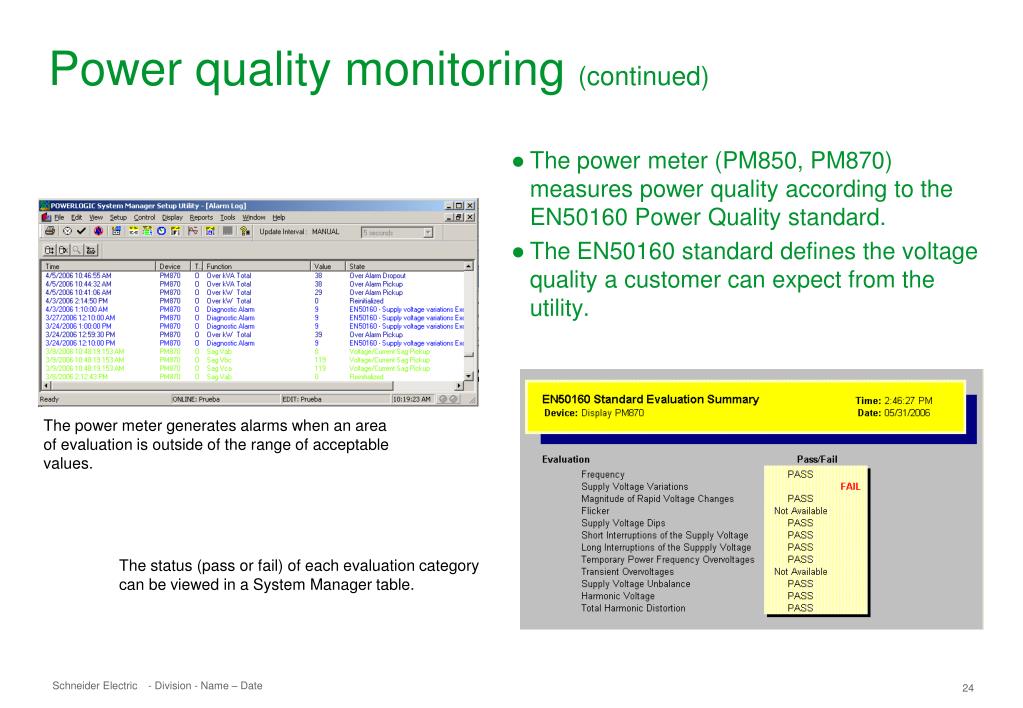Open the Edit menu
This screenshot has width=1023, height=708.
(x=77, y=217)
